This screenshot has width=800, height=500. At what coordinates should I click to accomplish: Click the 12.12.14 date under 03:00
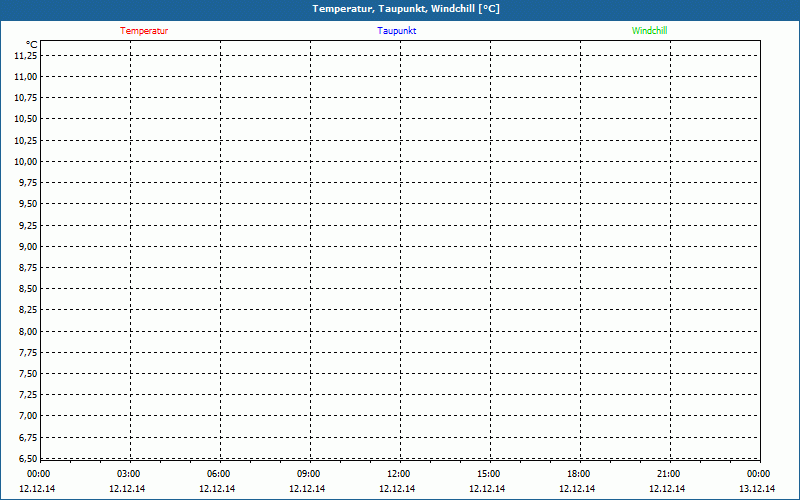[127, 489]
